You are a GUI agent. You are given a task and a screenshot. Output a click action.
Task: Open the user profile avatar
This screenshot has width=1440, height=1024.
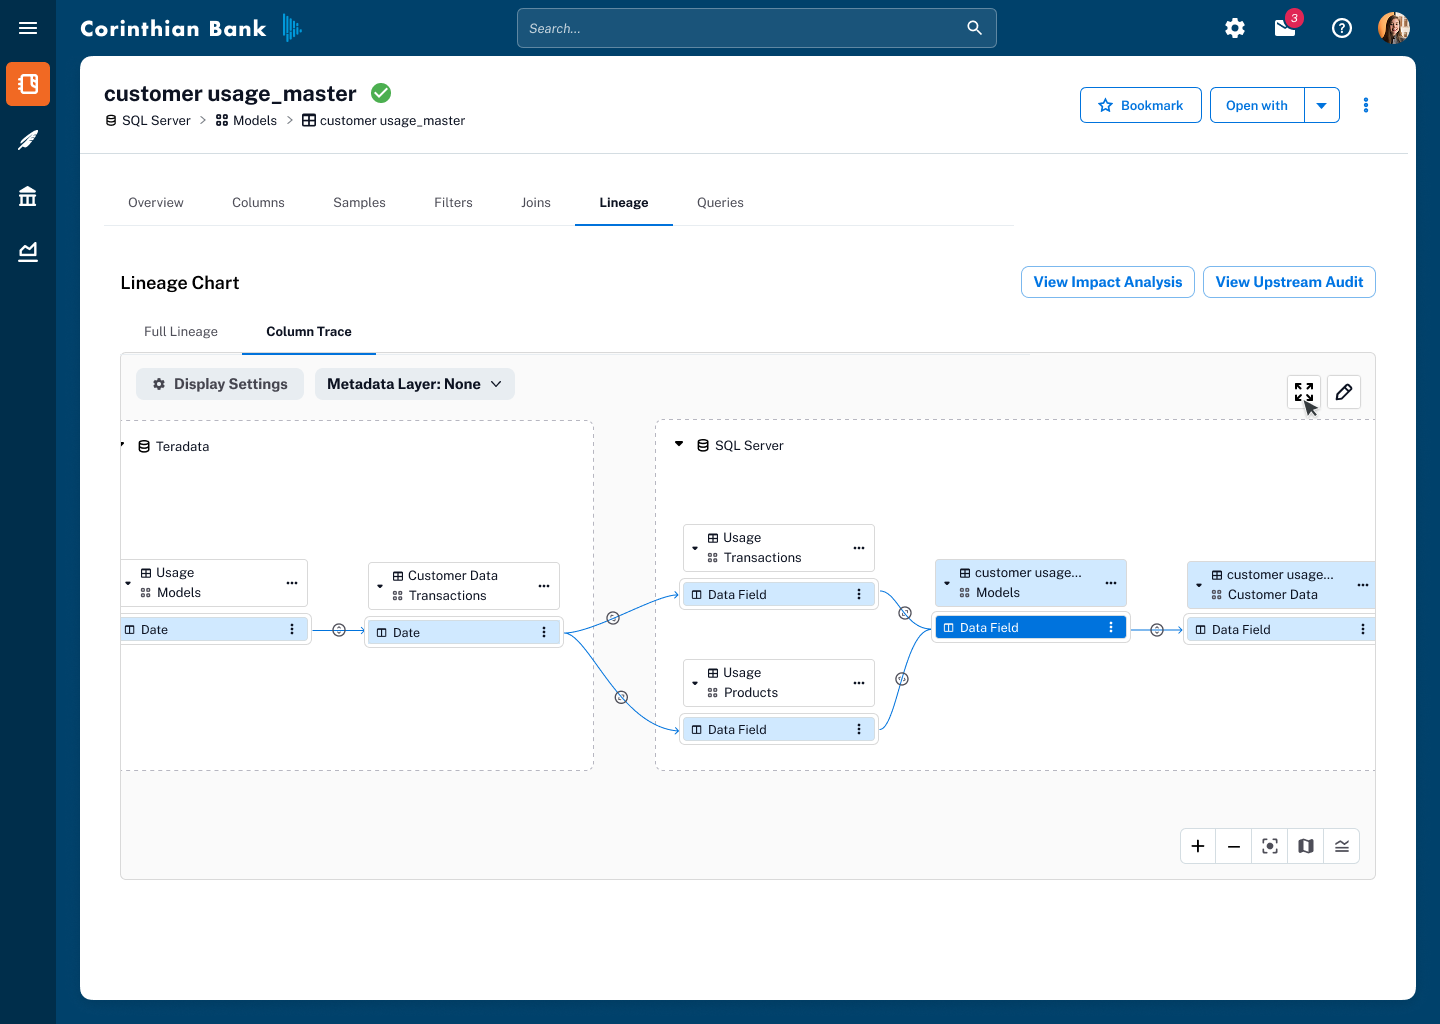1394,28
